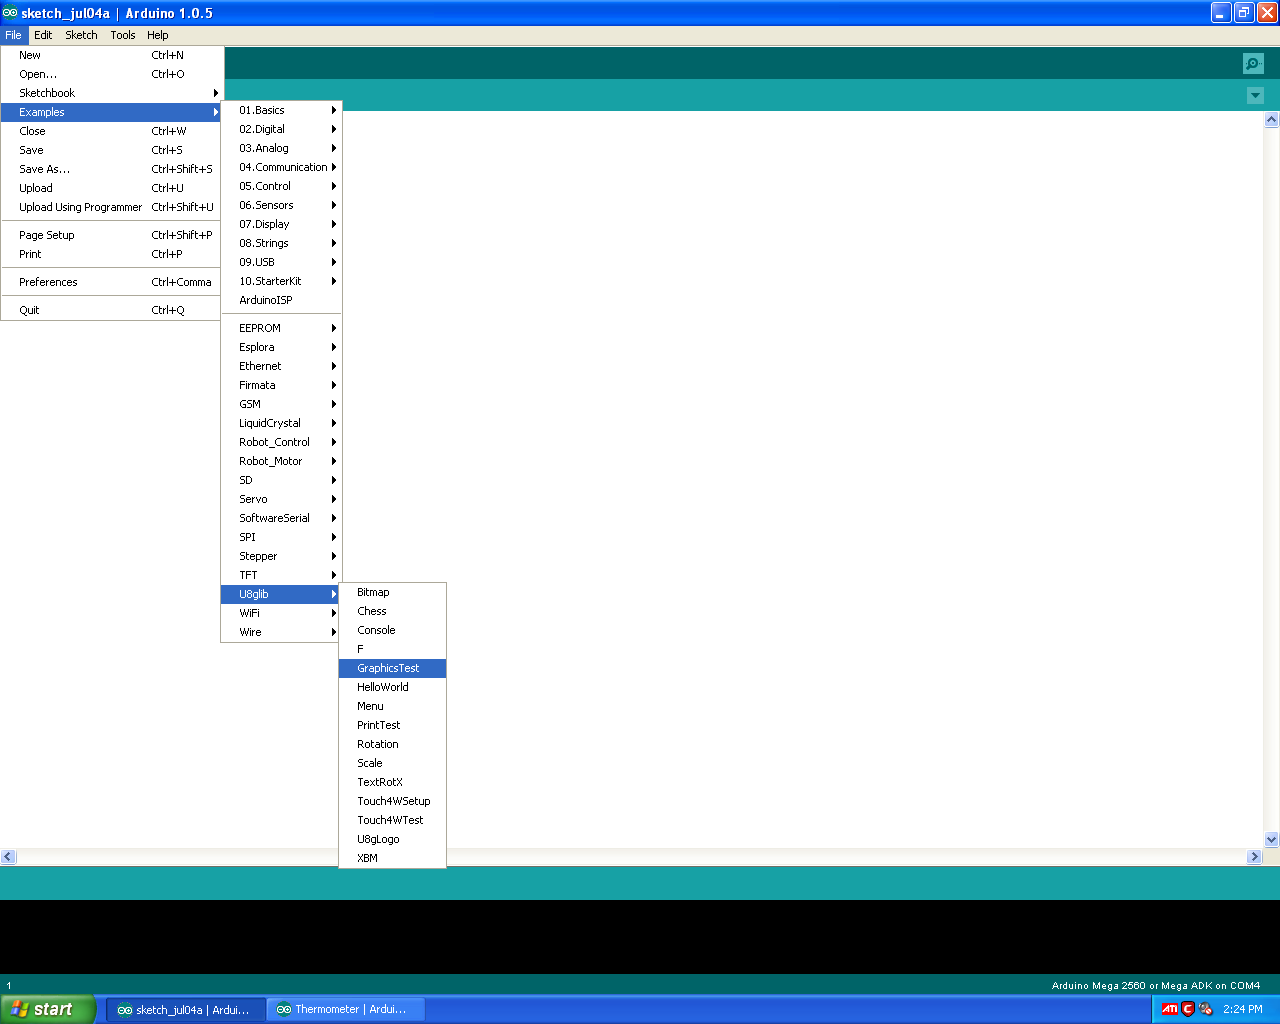Open Preferences from File menu
The height and width of the screenshot is (1024, 1280).
[112, 282]
